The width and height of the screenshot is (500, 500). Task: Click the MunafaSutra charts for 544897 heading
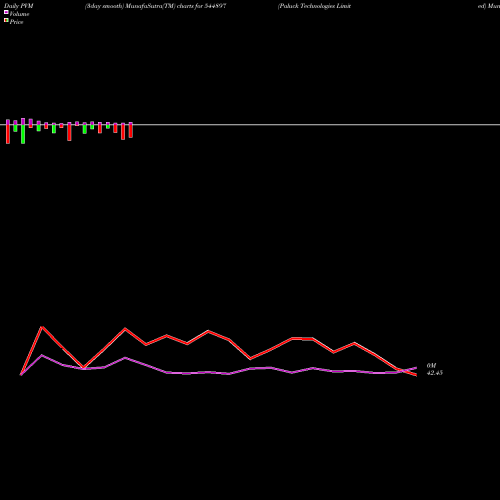point(155,6)
